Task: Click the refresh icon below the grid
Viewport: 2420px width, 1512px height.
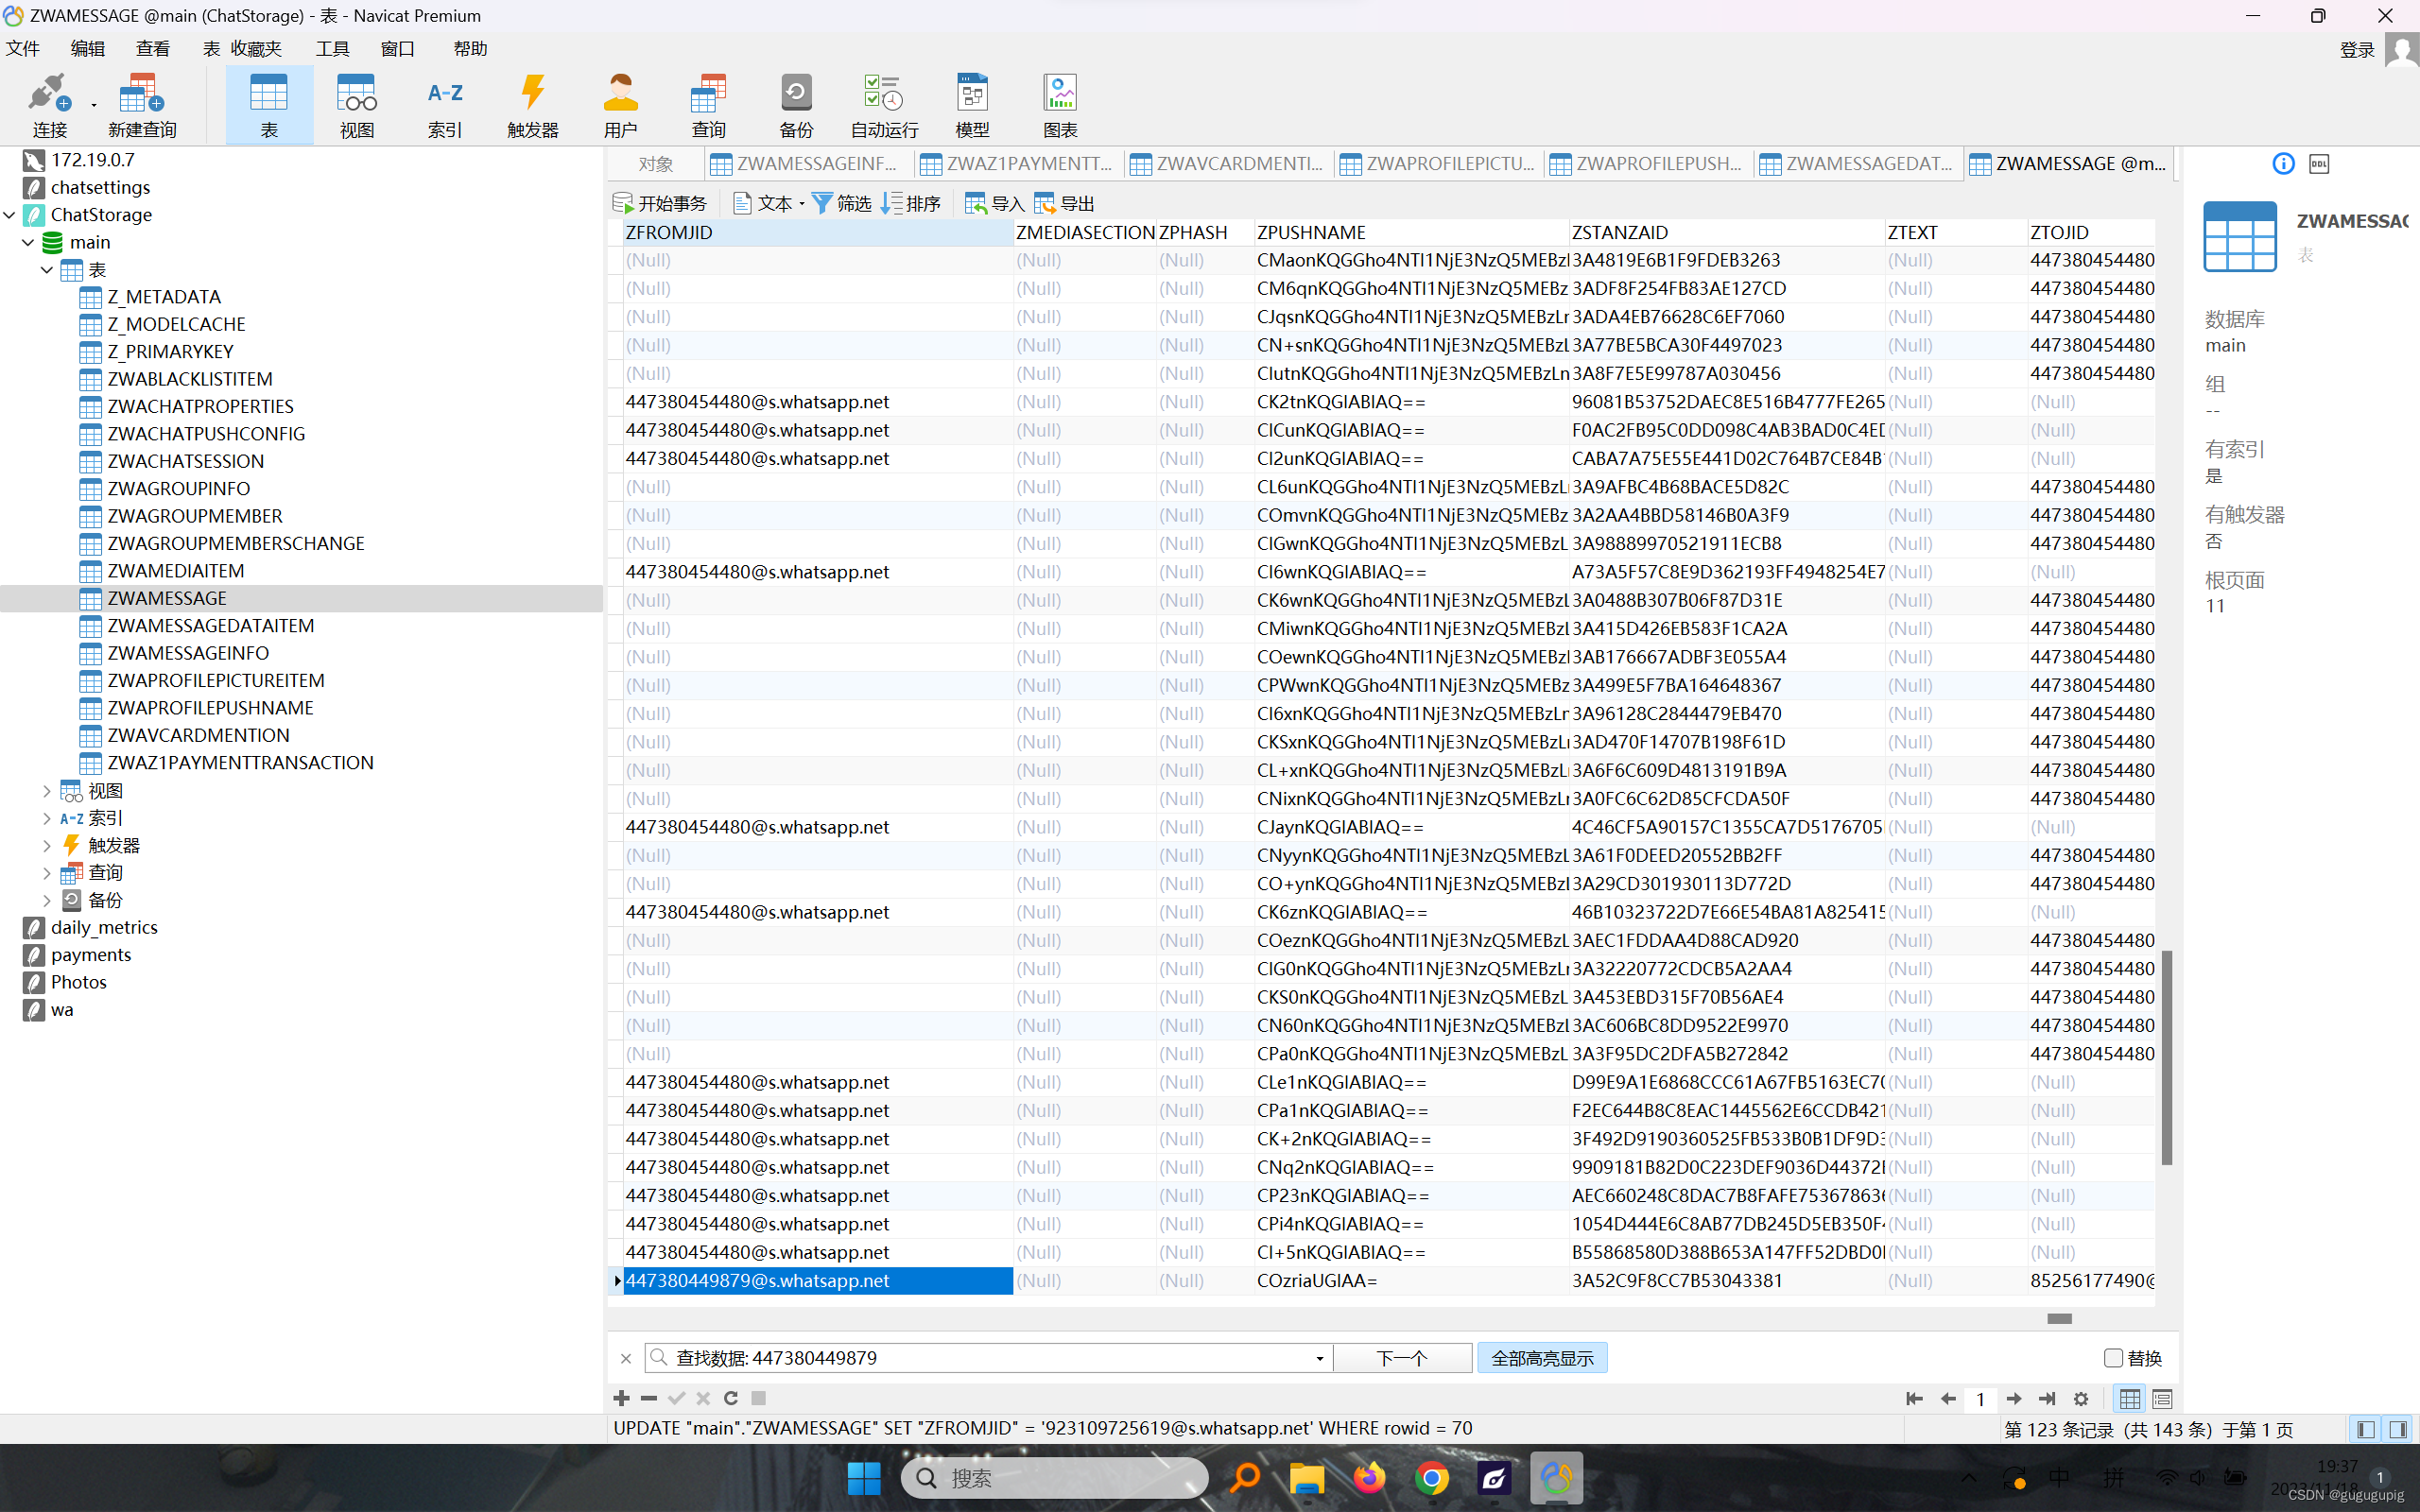Action: [731, 1398]
